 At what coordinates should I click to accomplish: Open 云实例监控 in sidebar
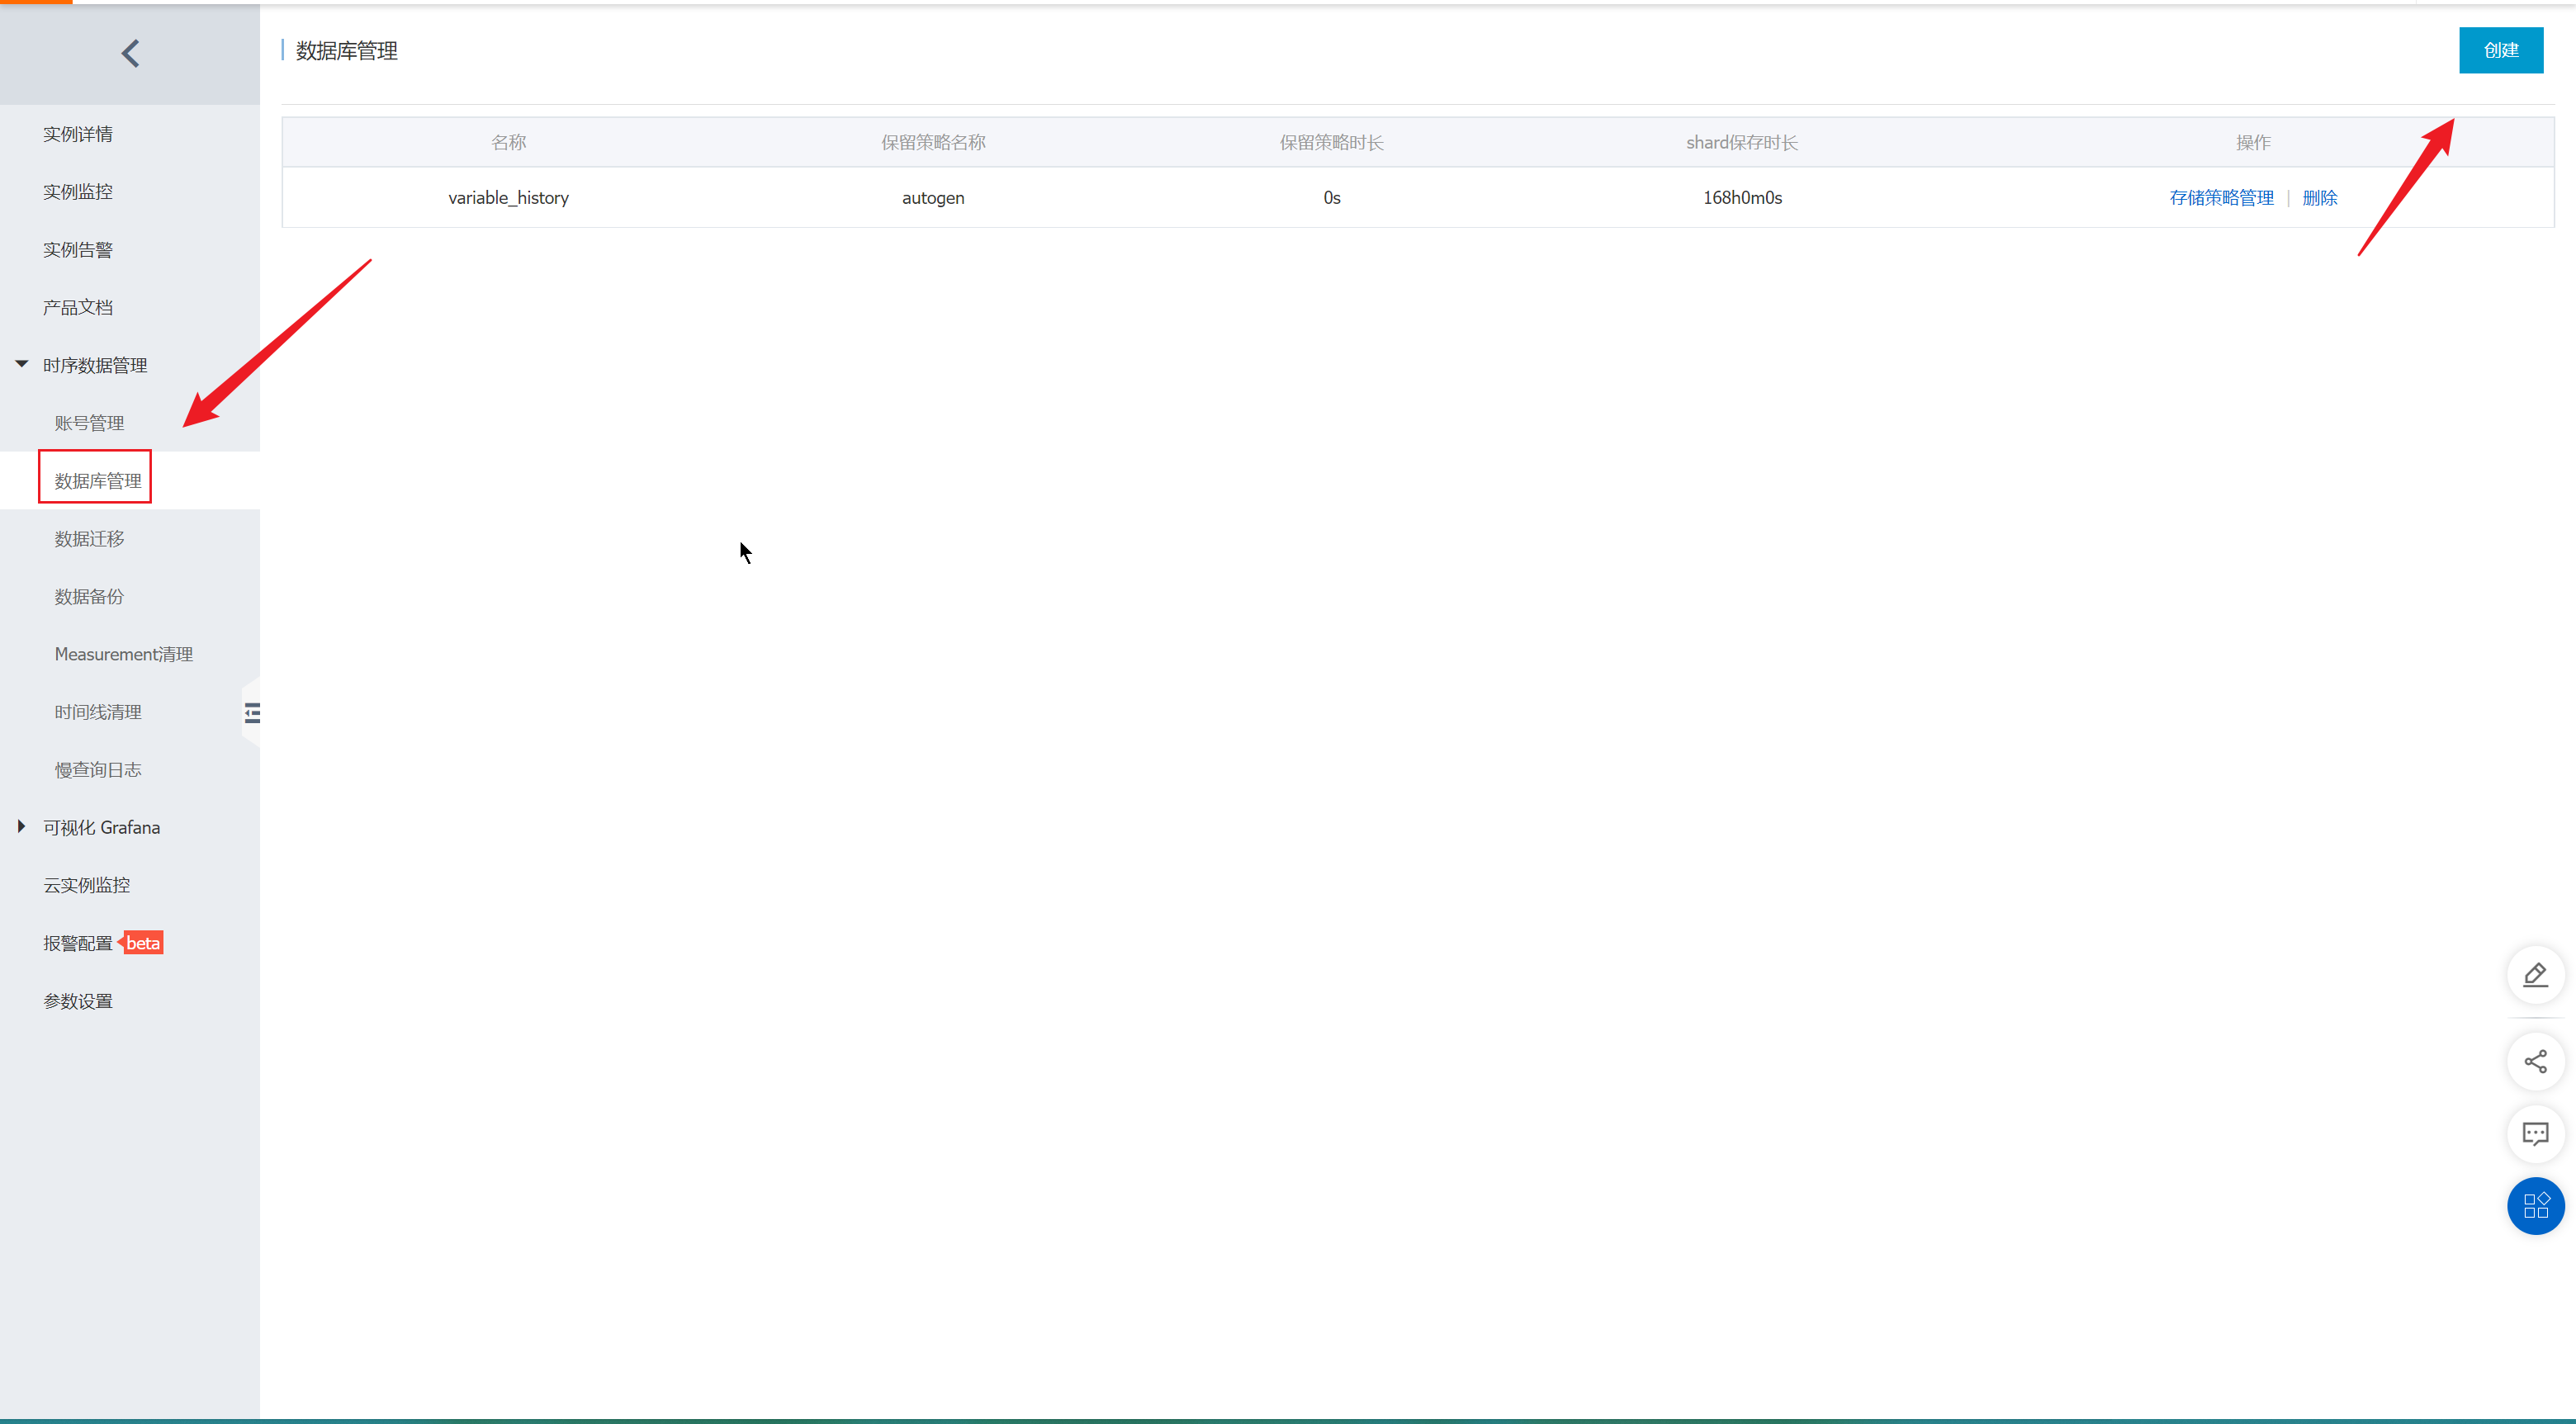(87, 885)
